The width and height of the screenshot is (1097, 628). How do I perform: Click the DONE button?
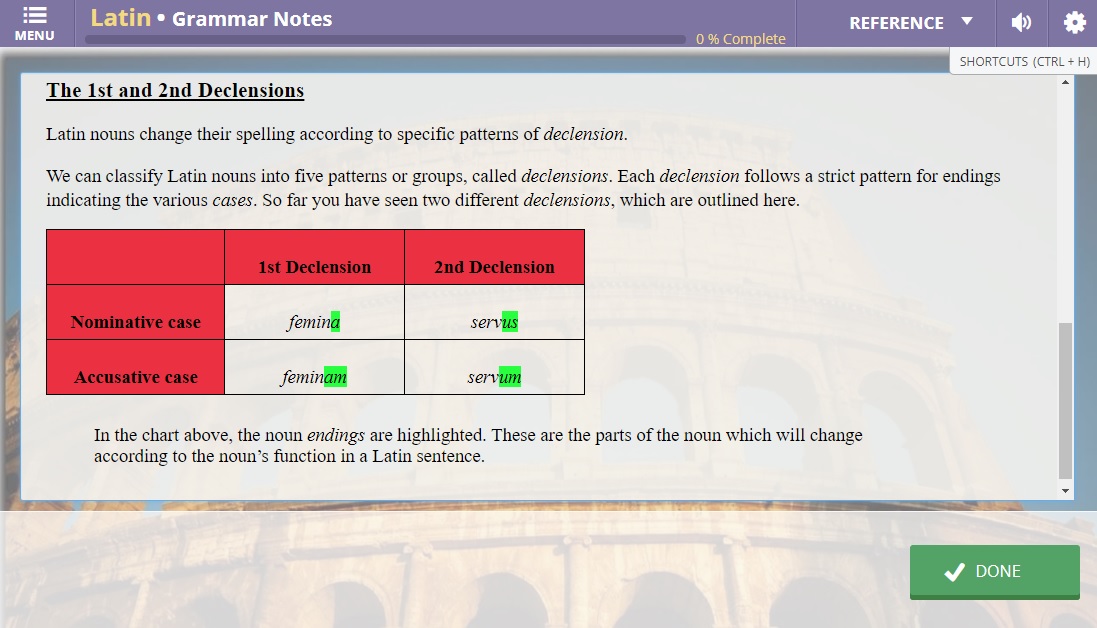click(x=994, y=571)
